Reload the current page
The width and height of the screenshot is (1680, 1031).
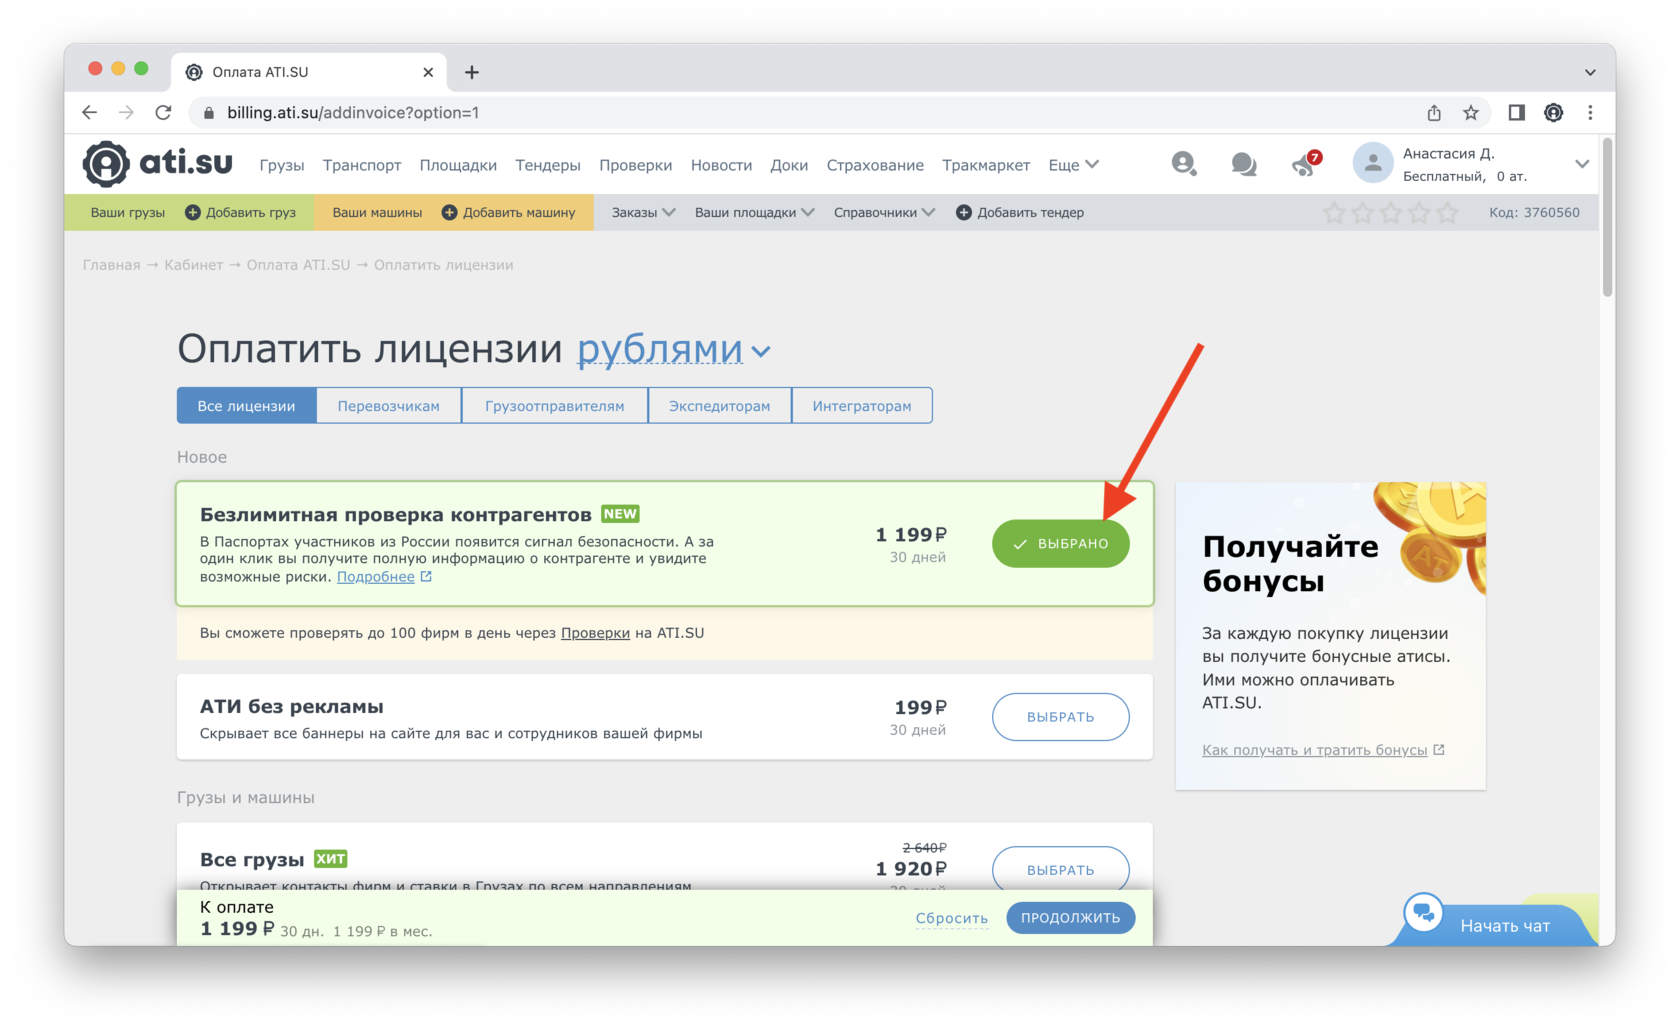tap(163, 113)
